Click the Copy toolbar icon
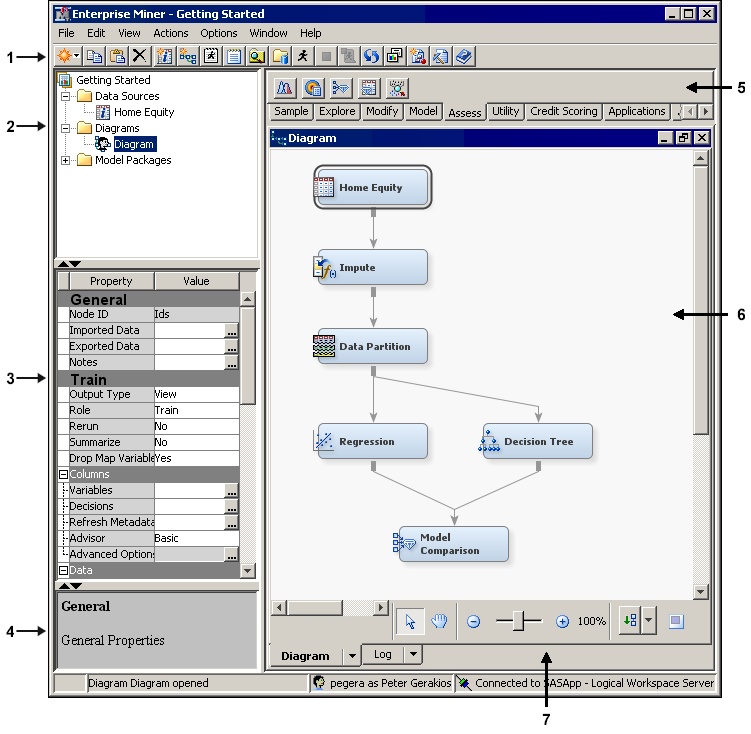This screenshot has height=734, width=751. click(x=94, y=56)
